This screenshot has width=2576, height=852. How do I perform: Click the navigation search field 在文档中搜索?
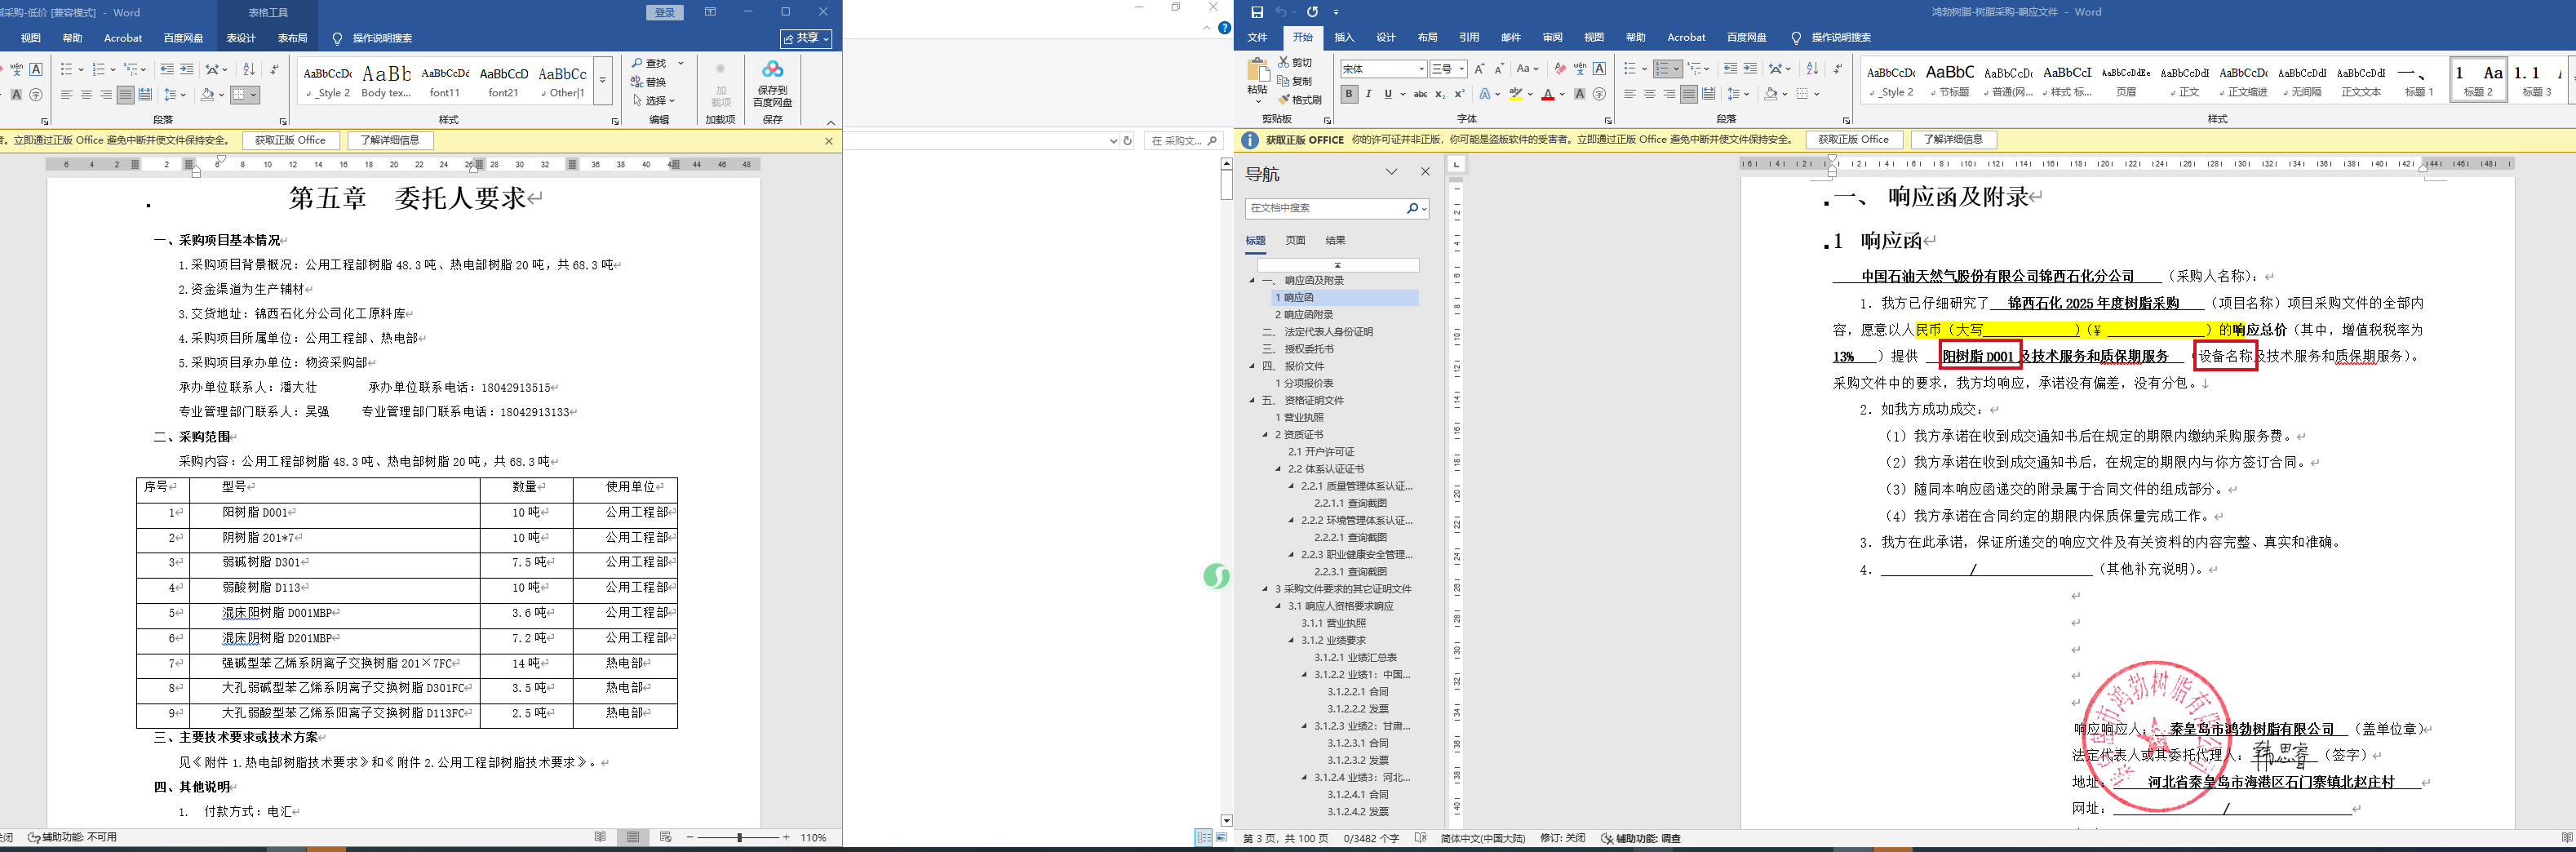click(1326, 208)
